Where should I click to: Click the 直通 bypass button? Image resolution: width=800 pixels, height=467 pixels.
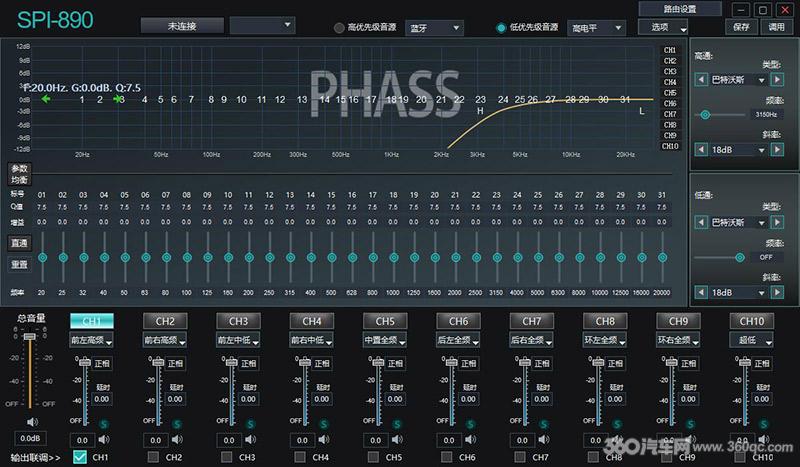[19, 243]
